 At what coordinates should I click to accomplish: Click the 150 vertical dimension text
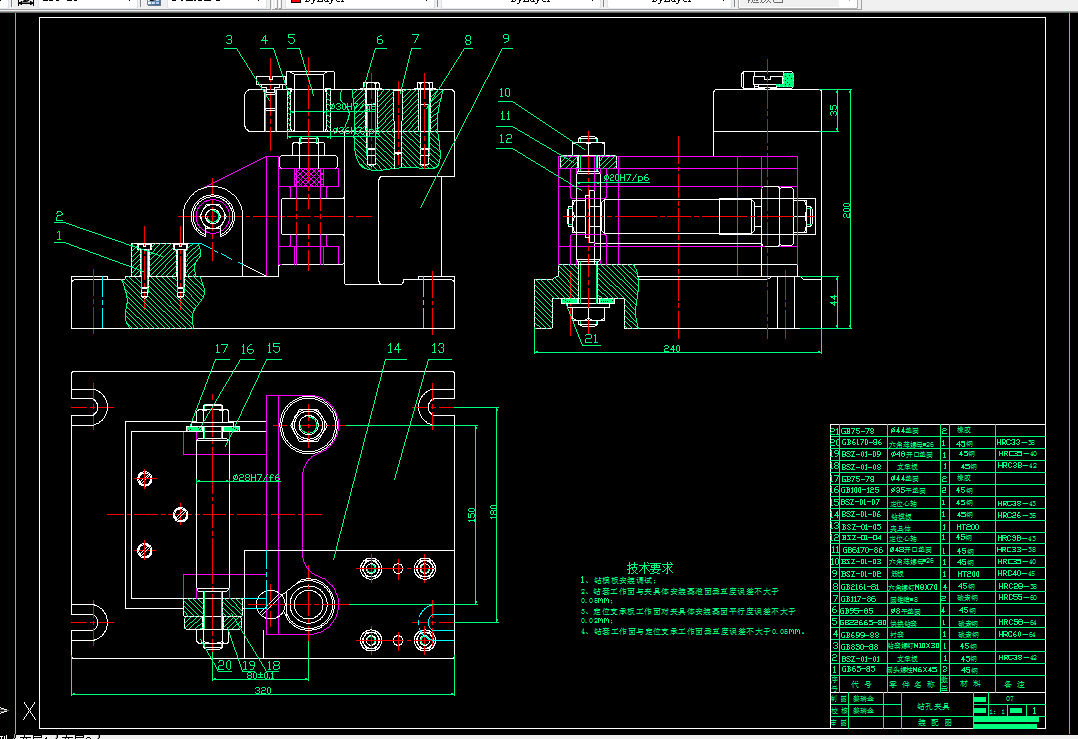point(472,515)
